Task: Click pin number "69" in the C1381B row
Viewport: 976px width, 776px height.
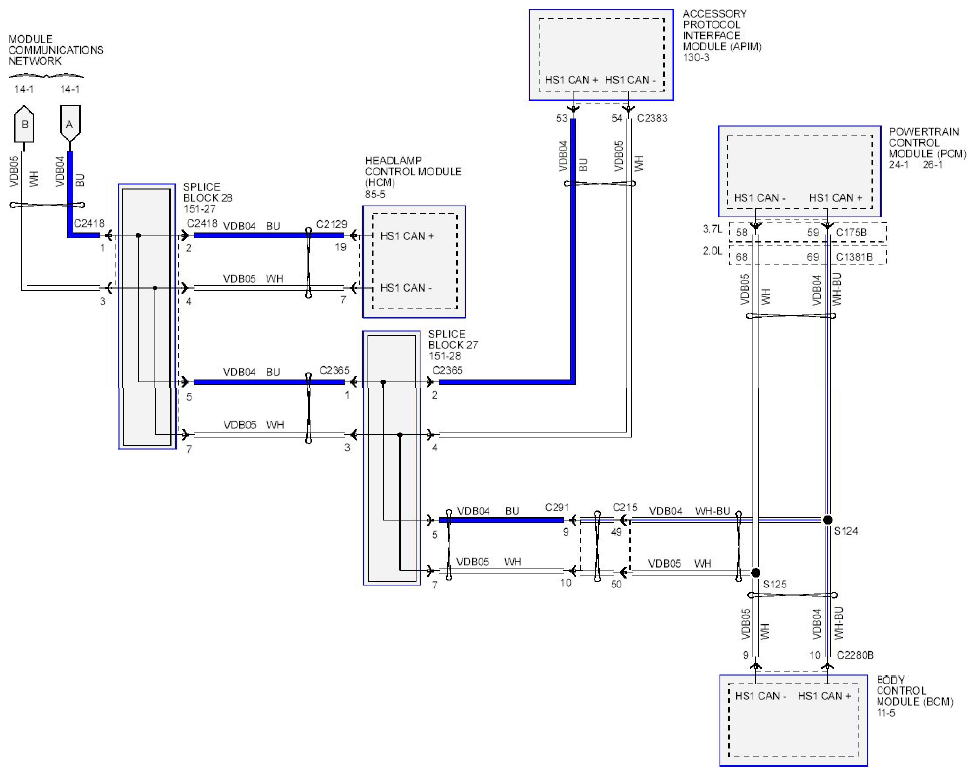Action: coord(813,257)
